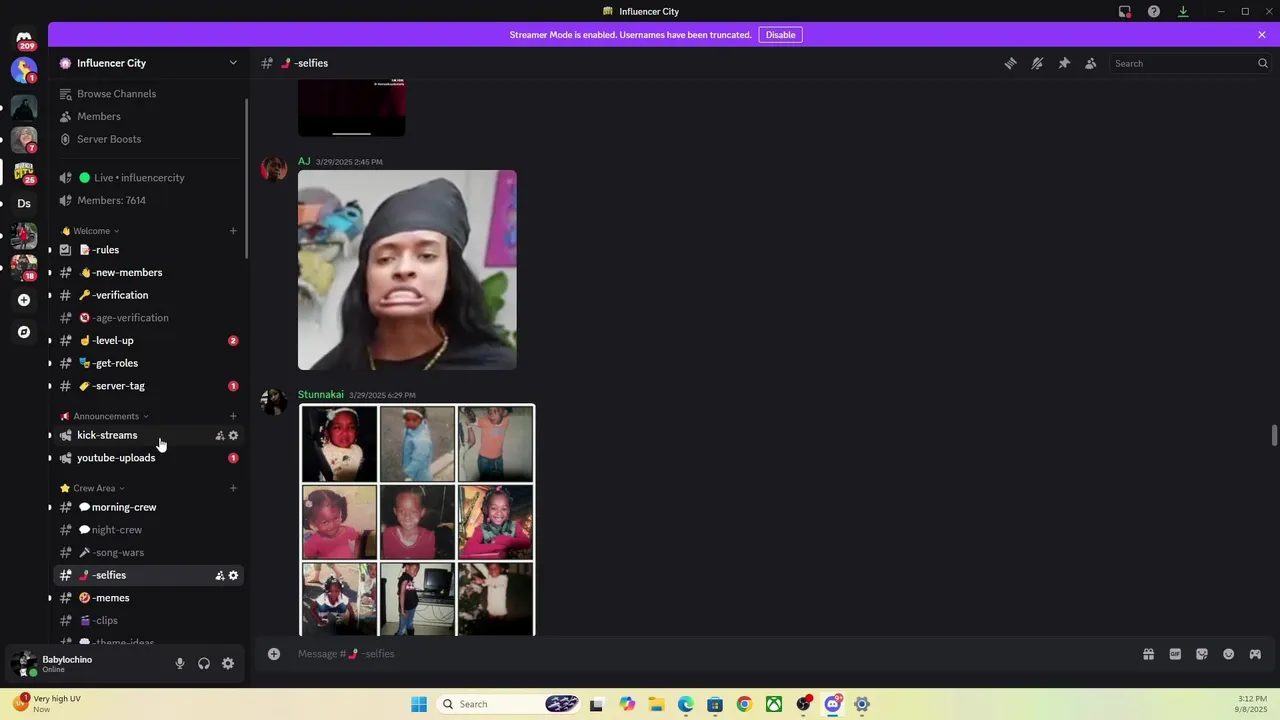
Task: Open settings gear for -selfies channel
Action: click(x=233, y=575)
